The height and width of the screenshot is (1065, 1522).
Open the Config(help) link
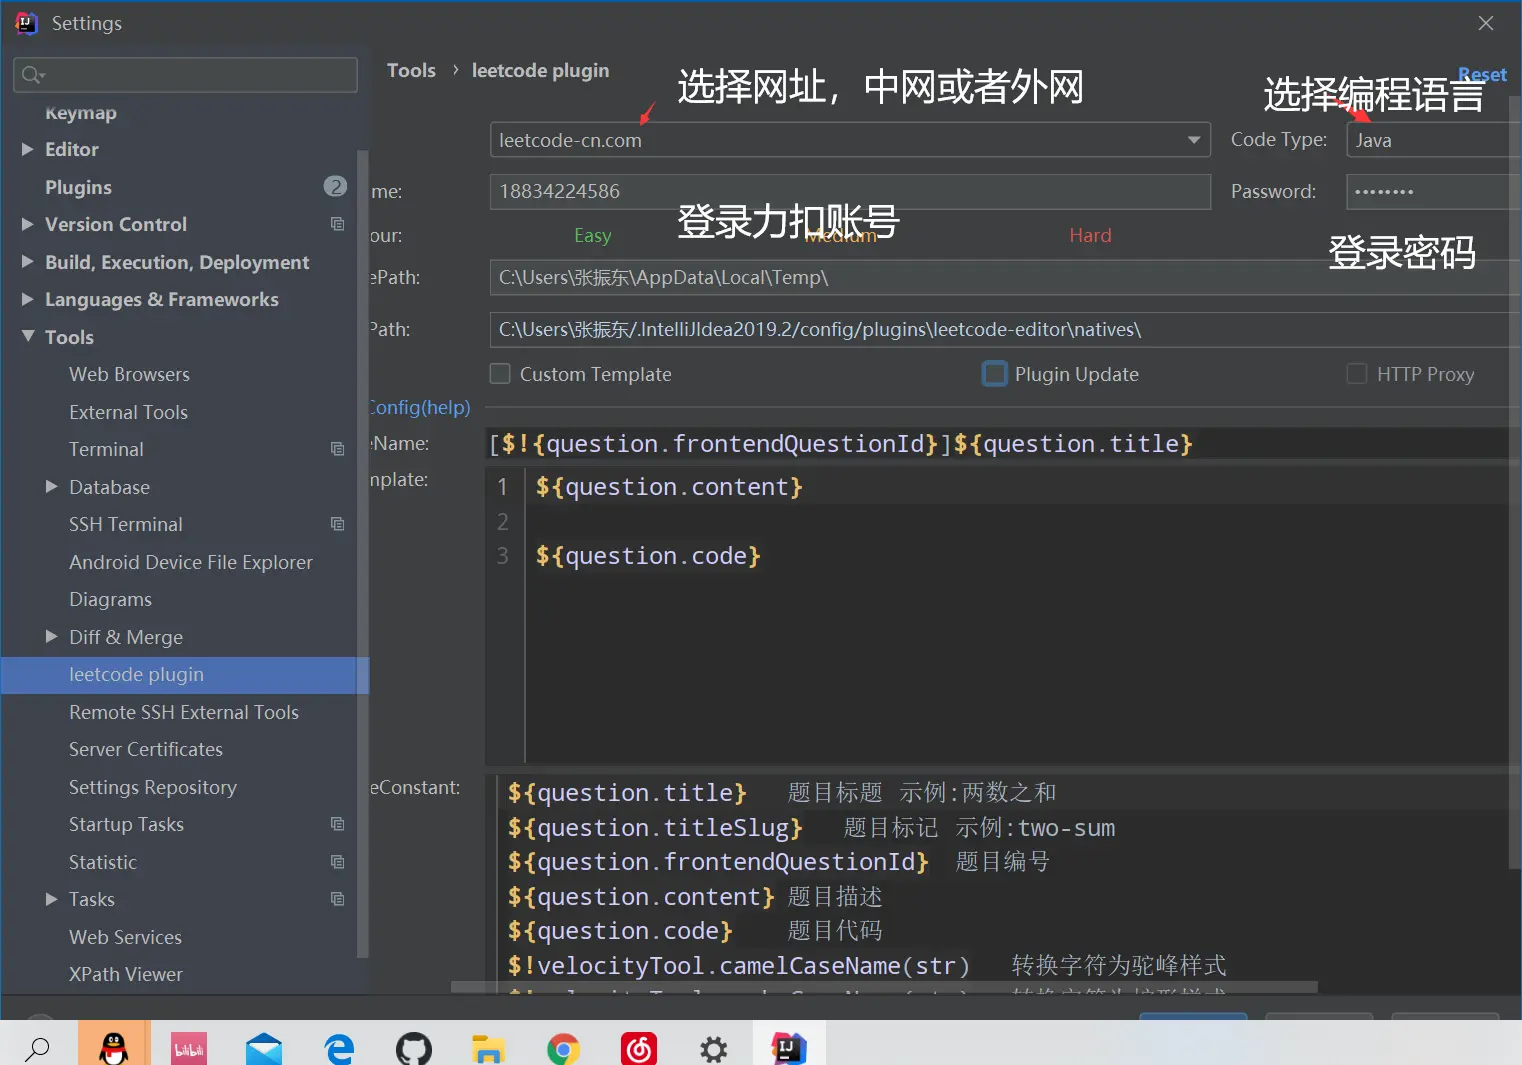[x=420, y=407]
